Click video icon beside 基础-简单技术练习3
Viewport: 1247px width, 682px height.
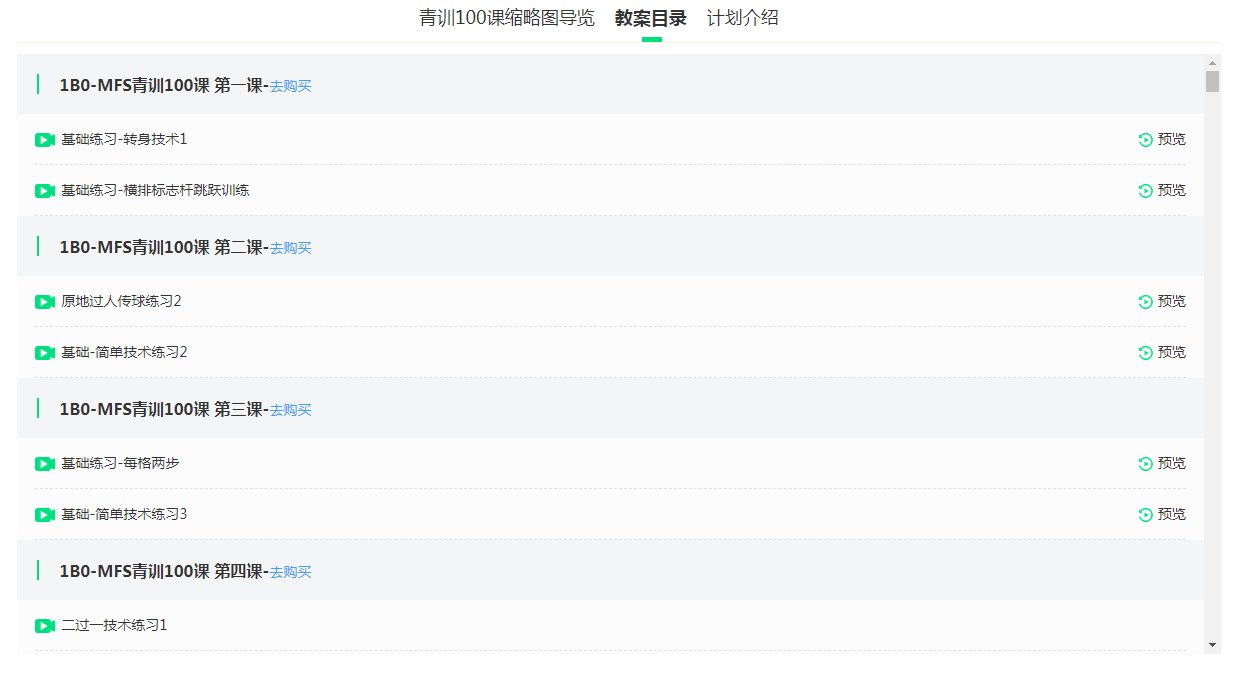[44, 515]
